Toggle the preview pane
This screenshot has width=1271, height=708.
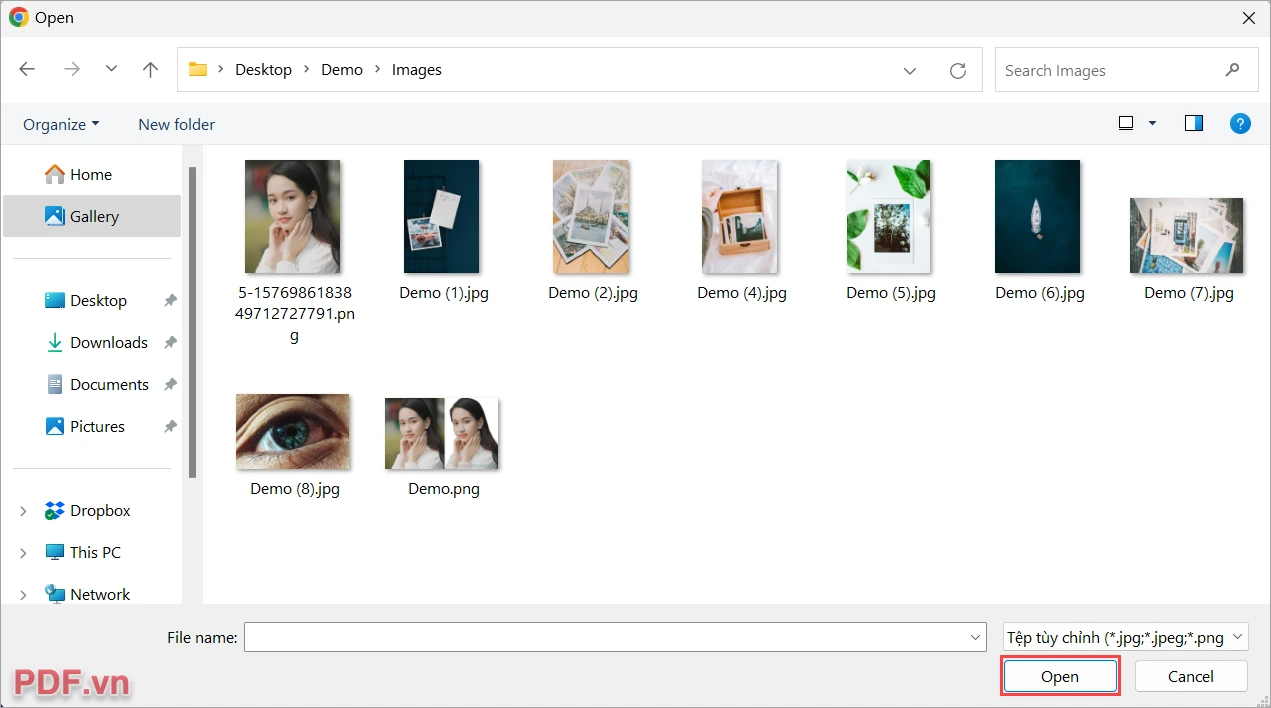tap(1193, 123)
